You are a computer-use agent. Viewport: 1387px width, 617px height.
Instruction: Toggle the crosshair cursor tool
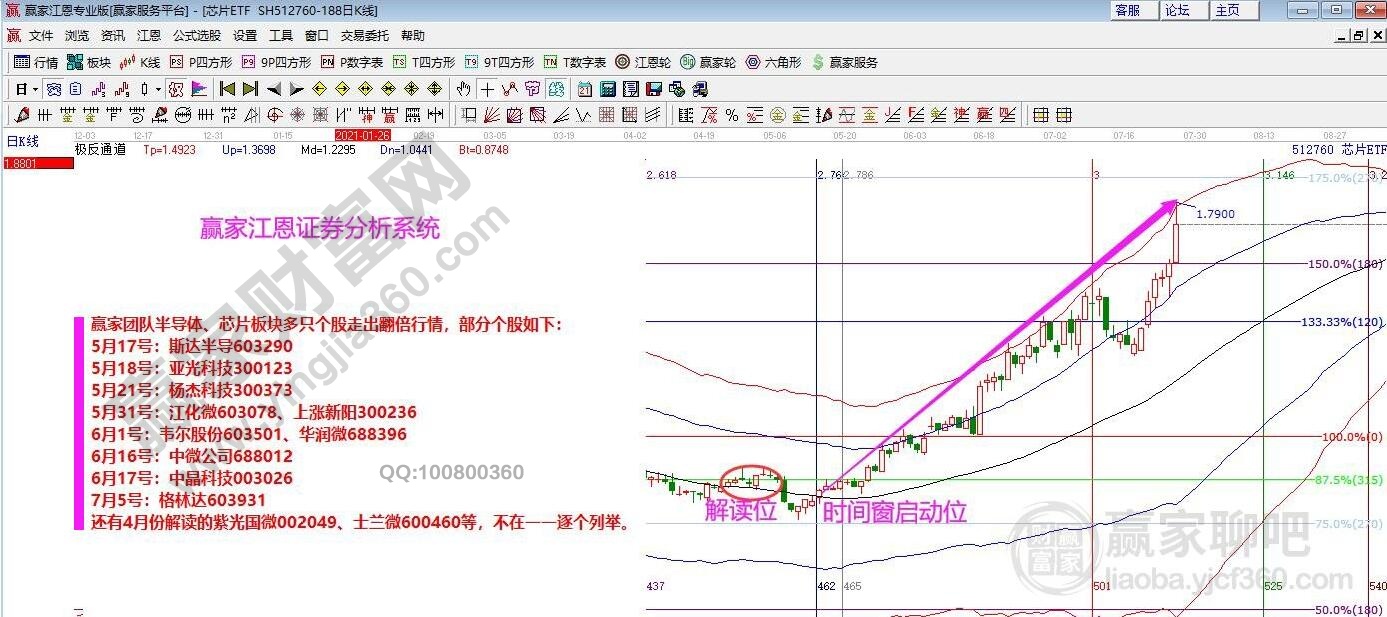(487, 89)
